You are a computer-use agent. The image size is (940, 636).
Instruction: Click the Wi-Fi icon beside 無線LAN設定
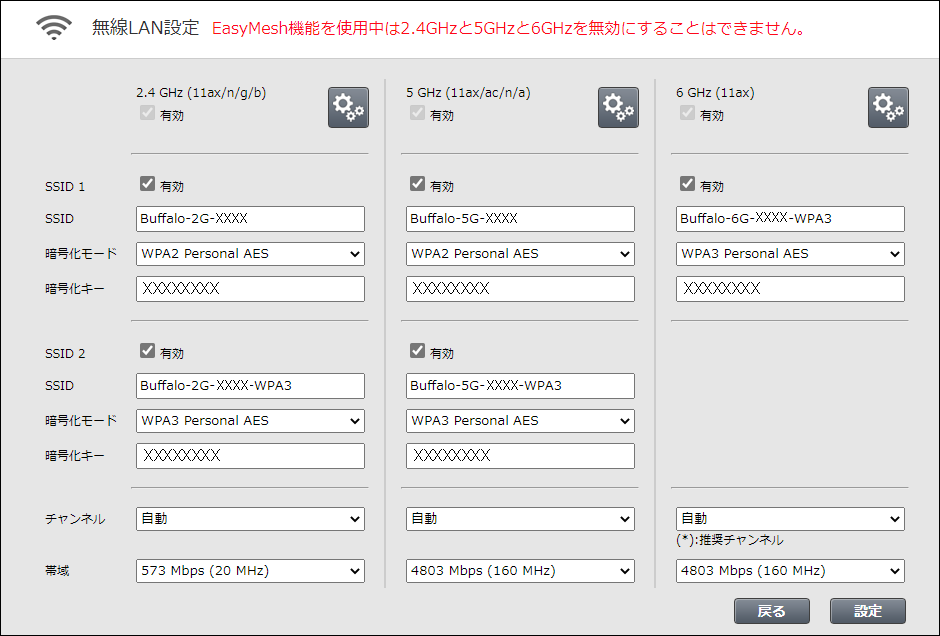coord(54,28)
